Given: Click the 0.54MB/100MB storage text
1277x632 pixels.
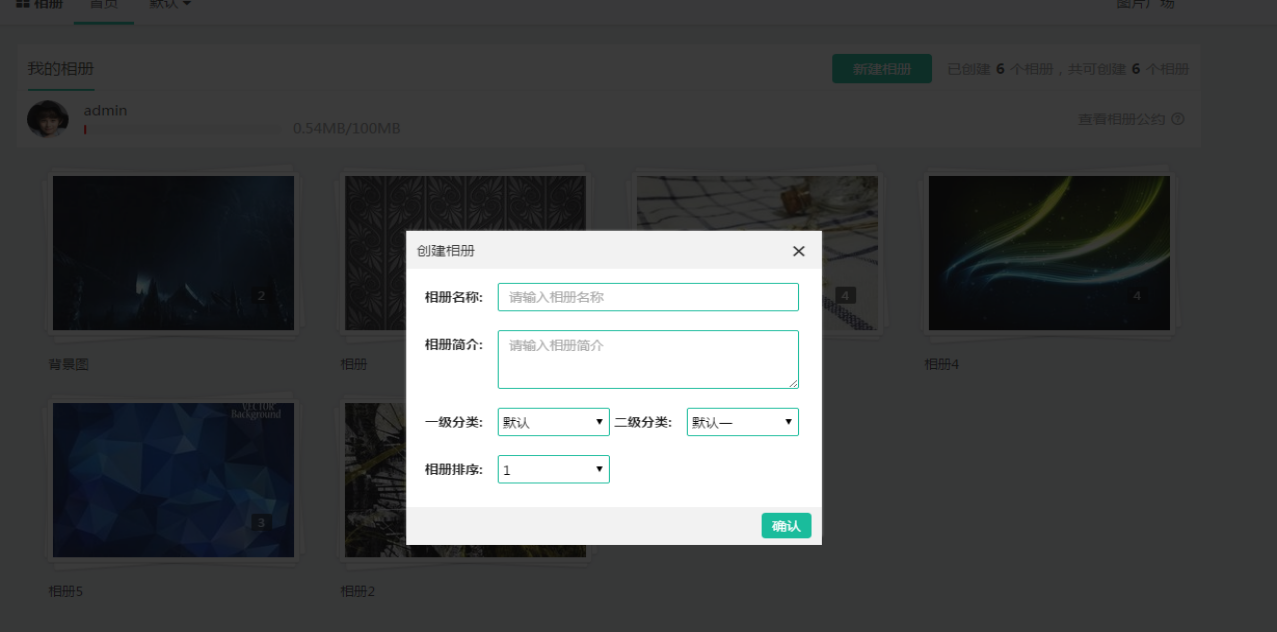Looking at the screenshot, I should click(346, 129).
